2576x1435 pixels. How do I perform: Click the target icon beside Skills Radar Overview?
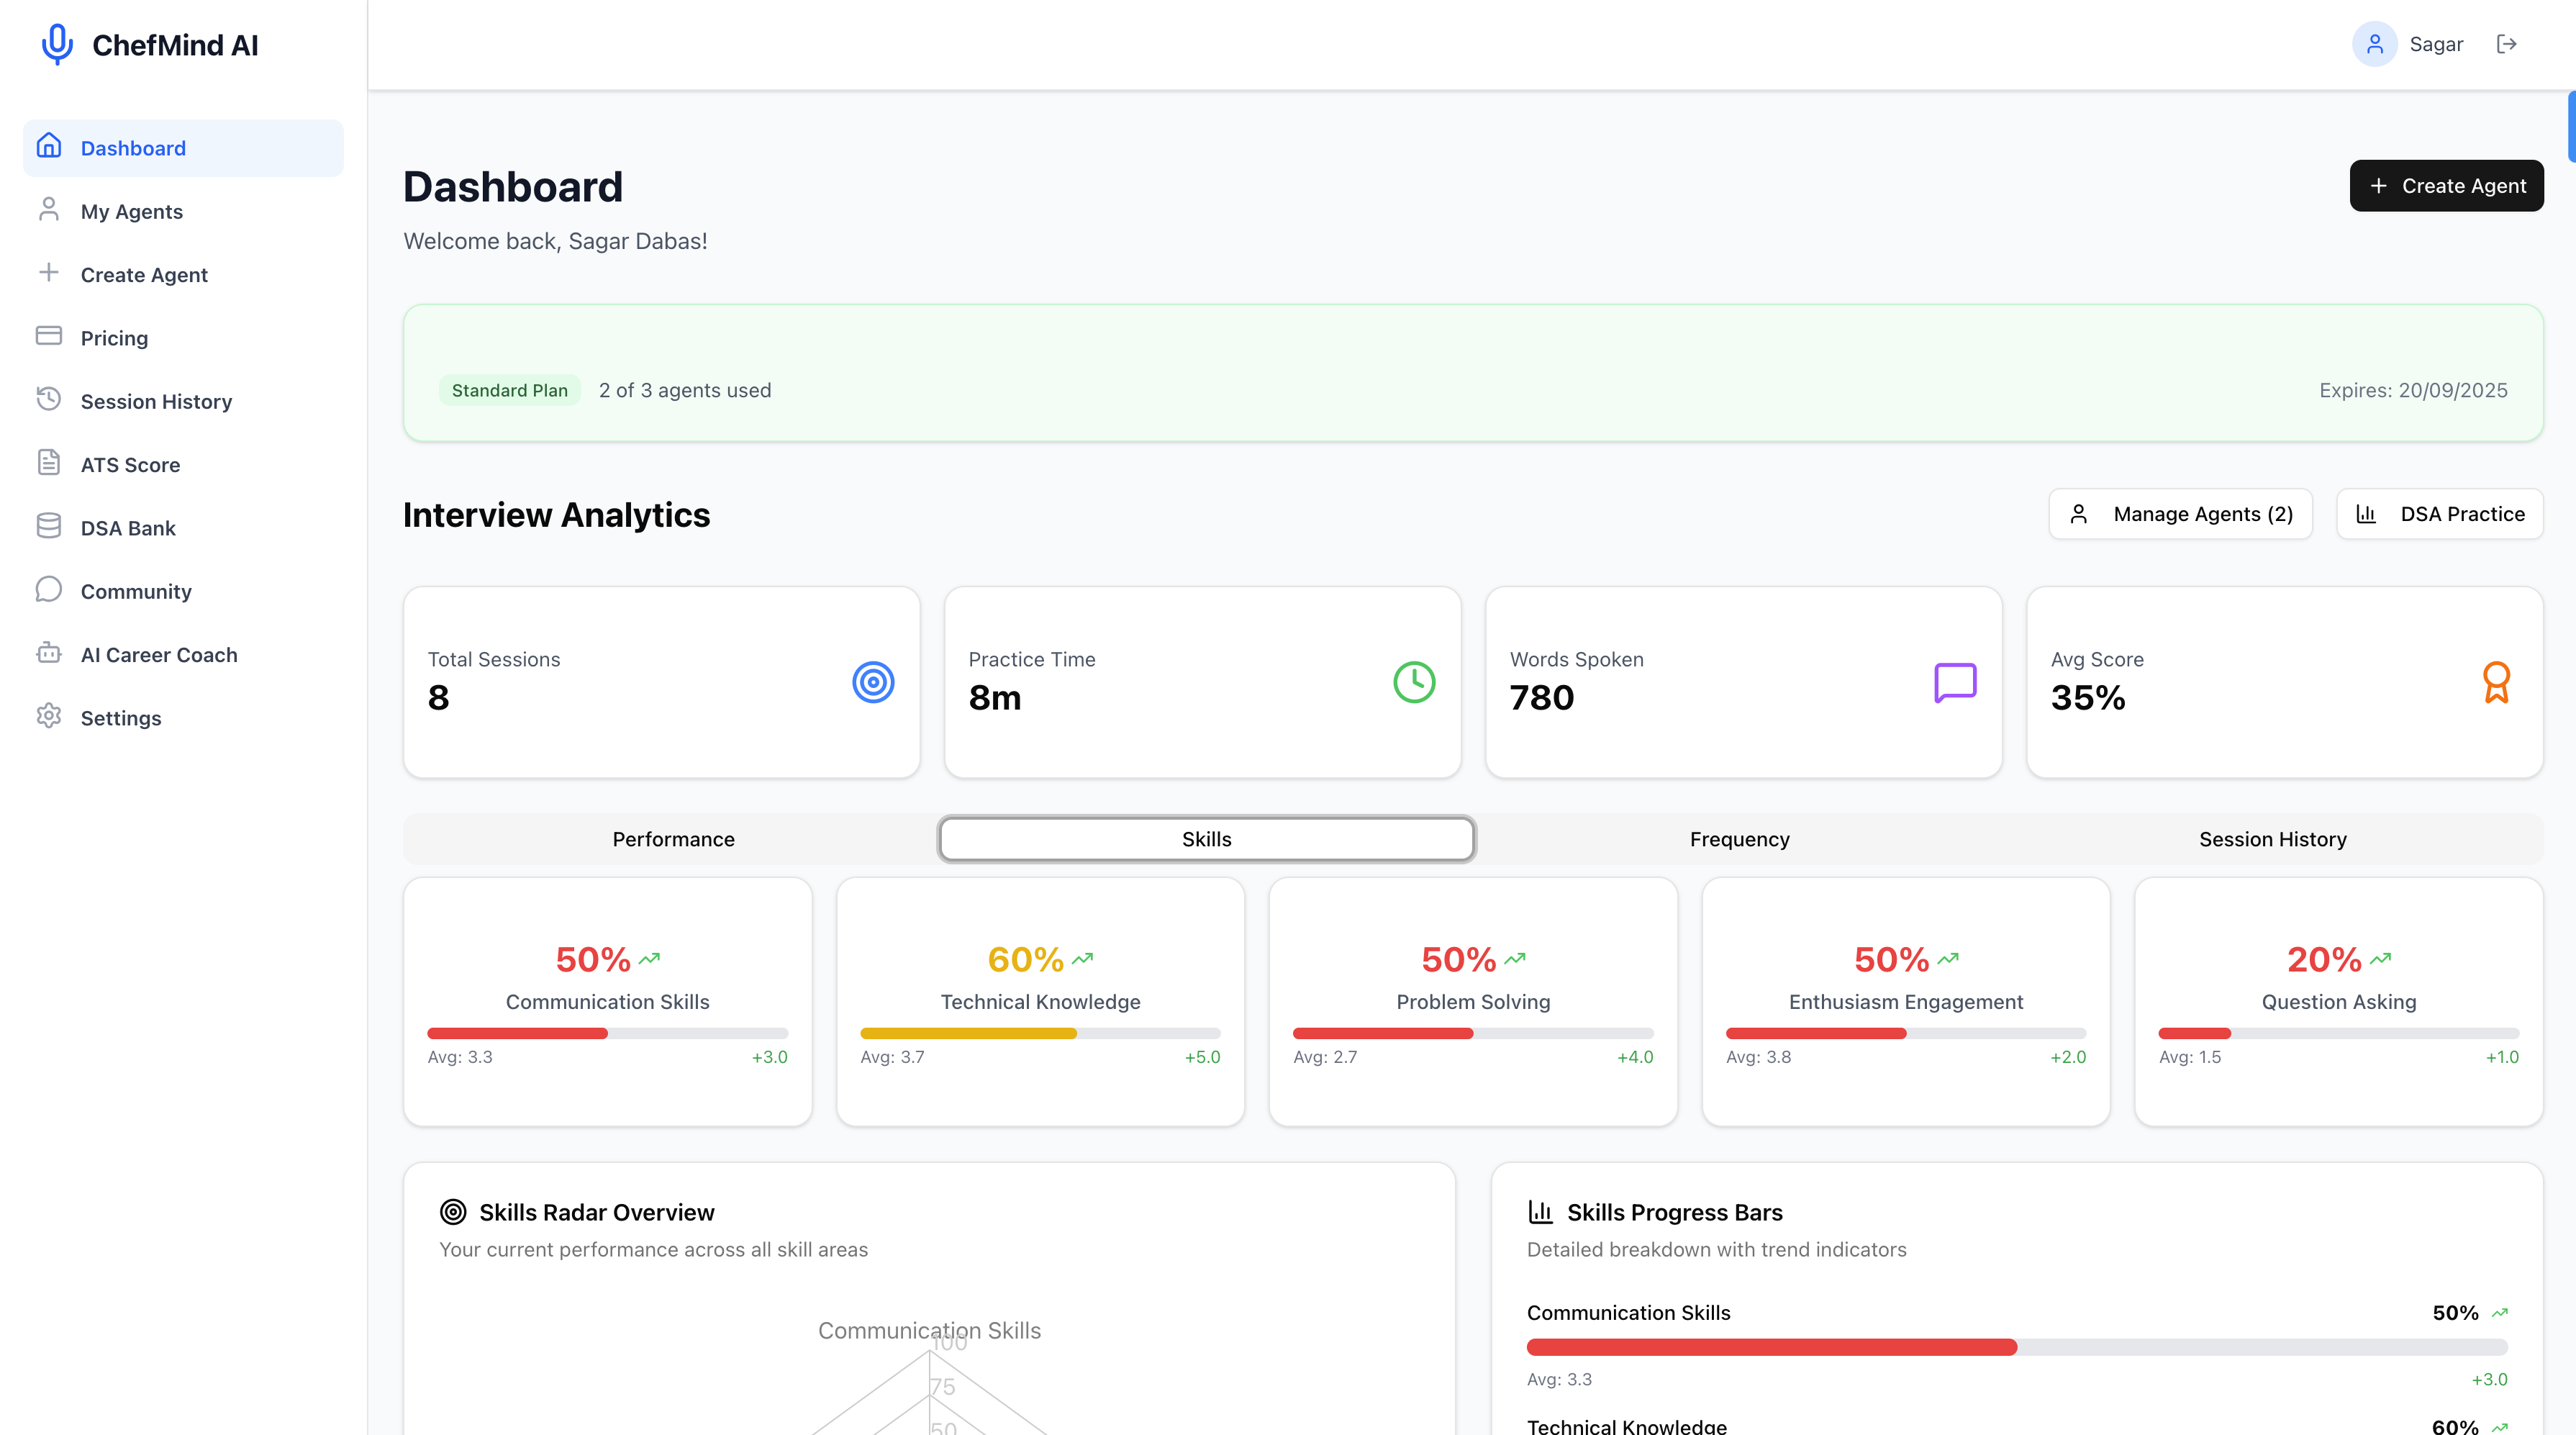click(x=453, y=1212)
